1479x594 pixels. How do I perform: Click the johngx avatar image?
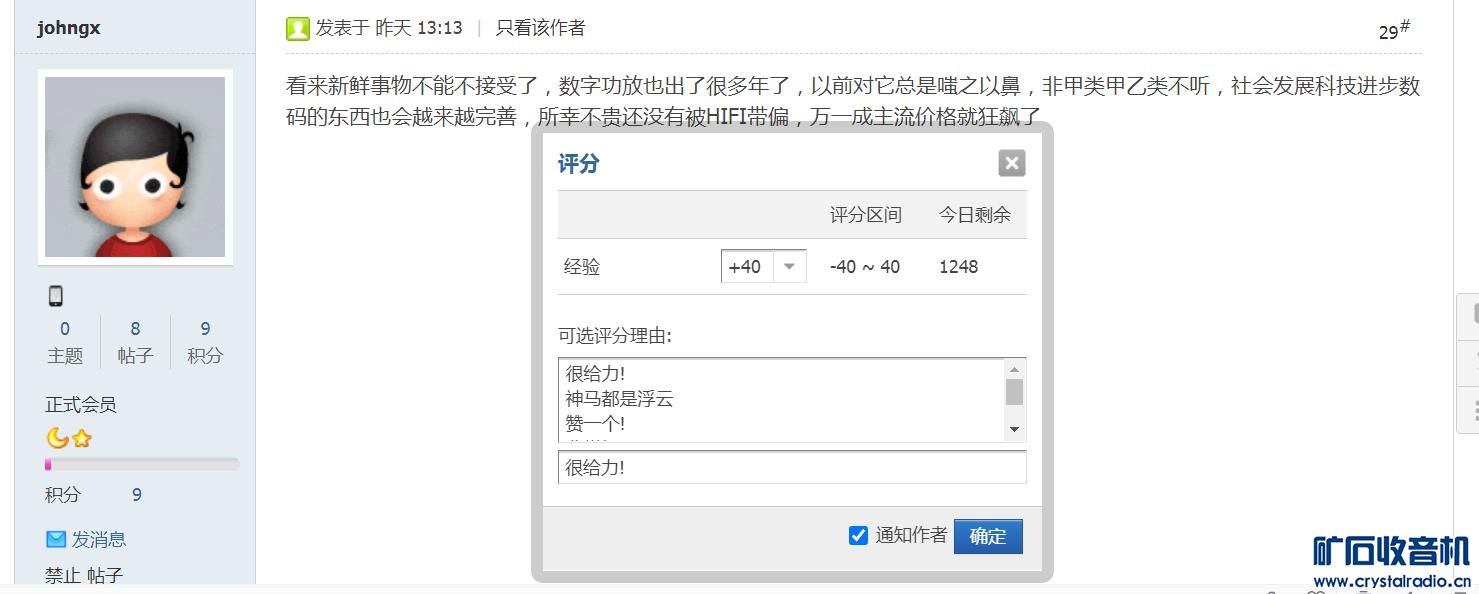pyautogui.click(x=135, y=167)
